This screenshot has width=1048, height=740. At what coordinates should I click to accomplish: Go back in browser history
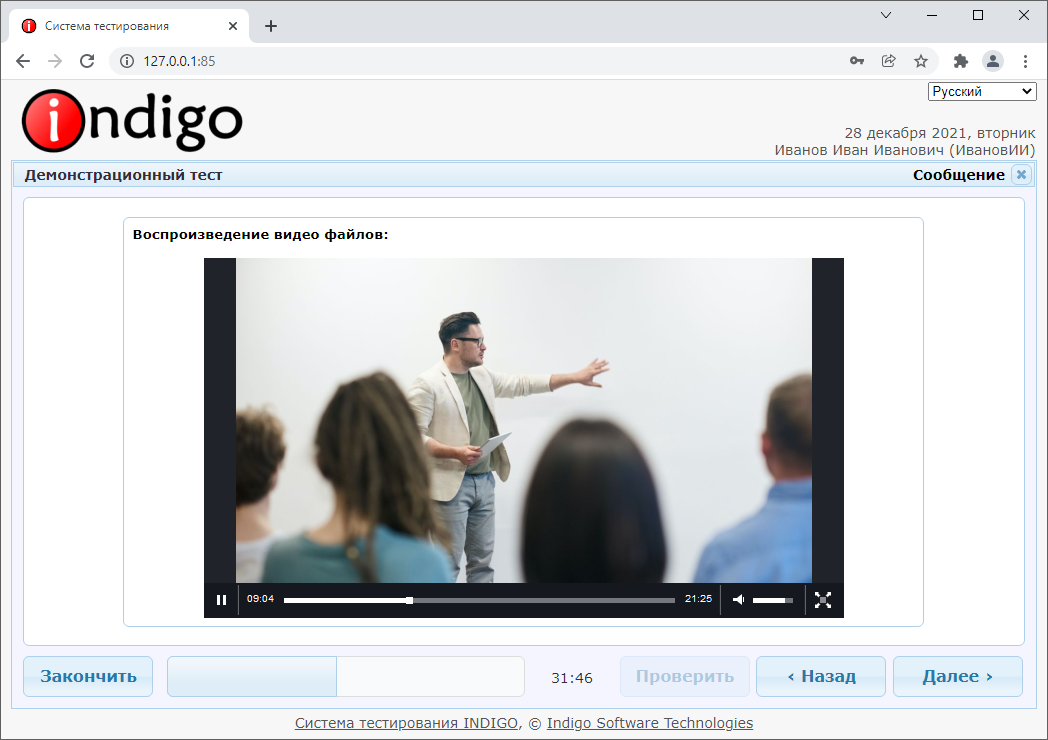pos(23,61)
